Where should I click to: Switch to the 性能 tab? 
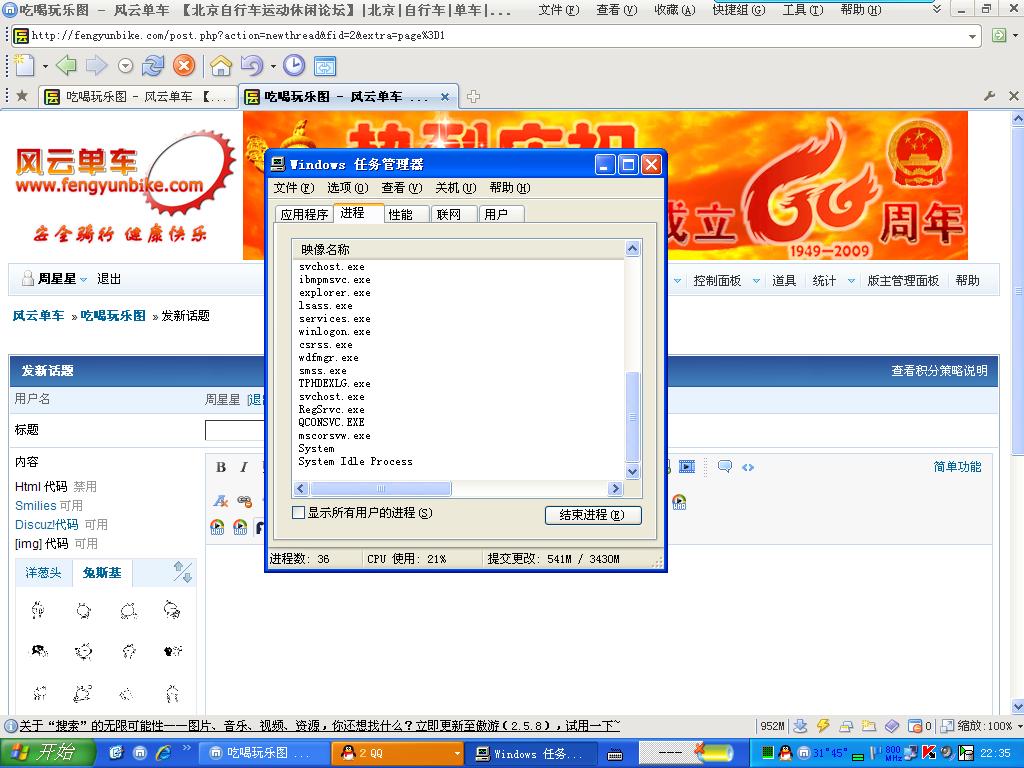point(401,214)
